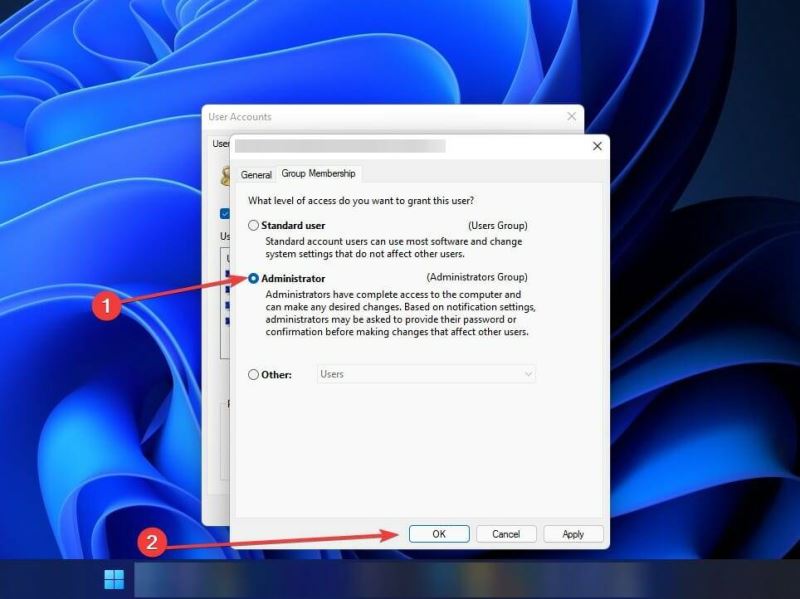Click the close X on the properties dialog
The width and height of the screenshot is (800, 599).
pos(596,146)
